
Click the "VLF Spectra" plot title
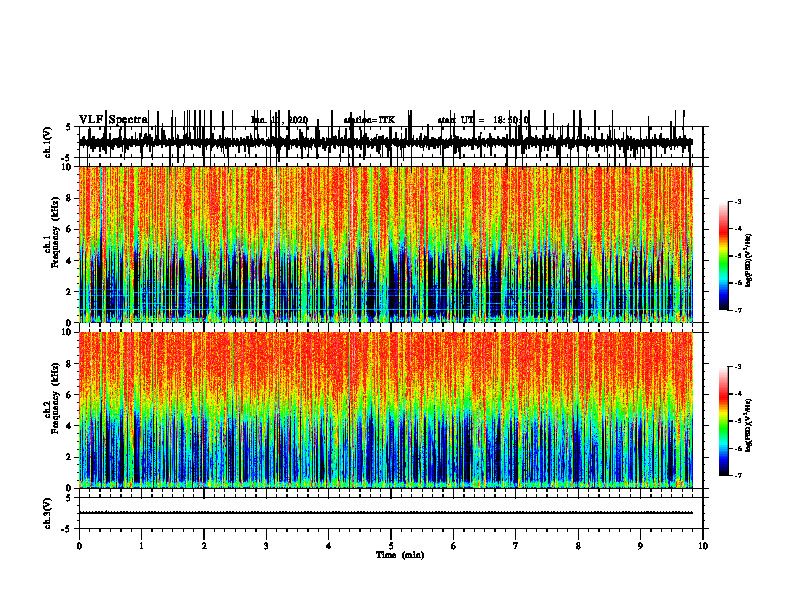113,120
